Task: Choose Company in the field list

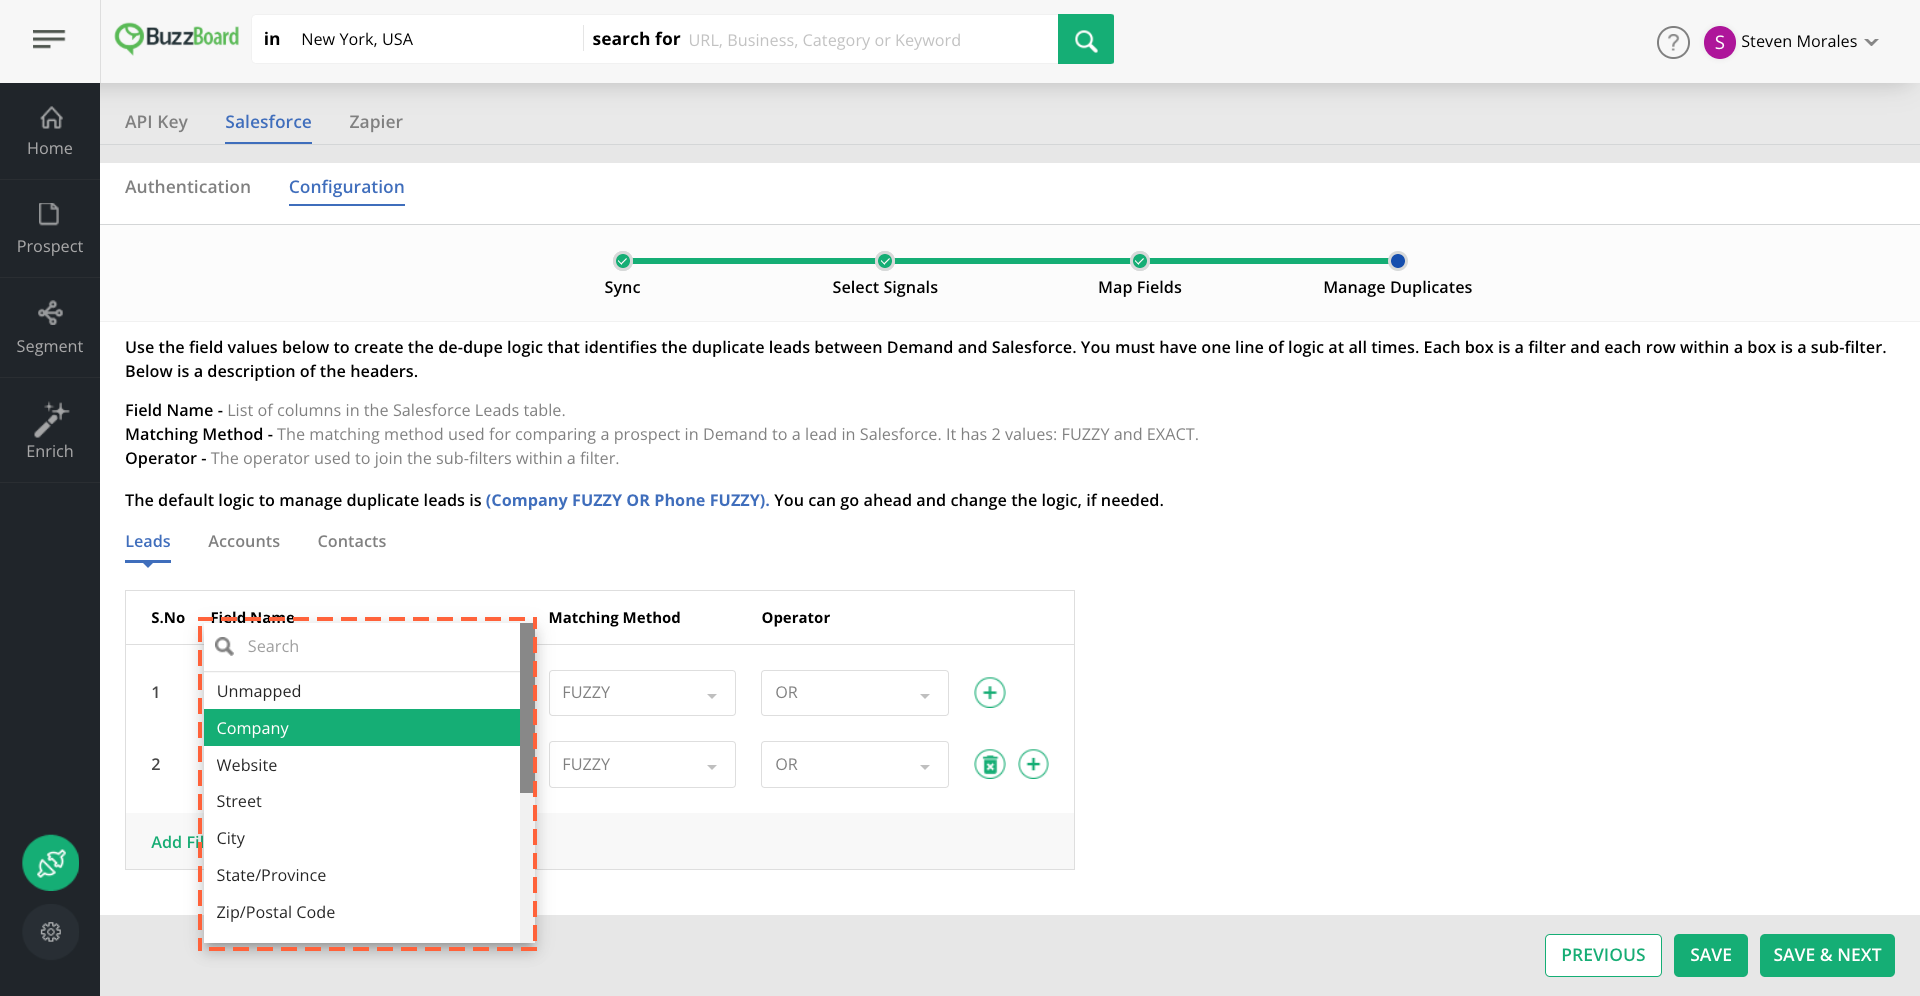Action: (x=362, y=728)
